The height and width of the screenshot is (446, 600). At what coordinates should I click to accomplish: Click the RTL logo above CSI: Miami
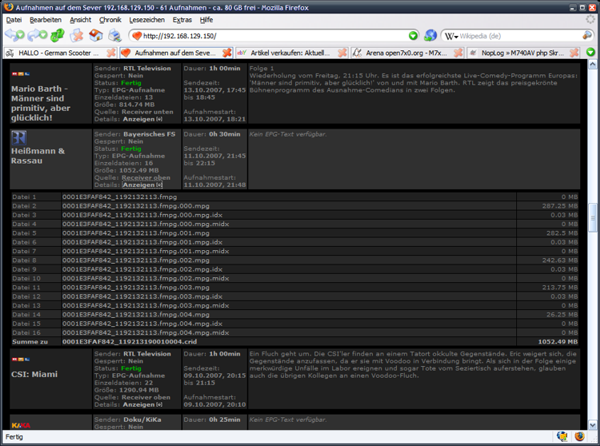click(x=21, y=359)
